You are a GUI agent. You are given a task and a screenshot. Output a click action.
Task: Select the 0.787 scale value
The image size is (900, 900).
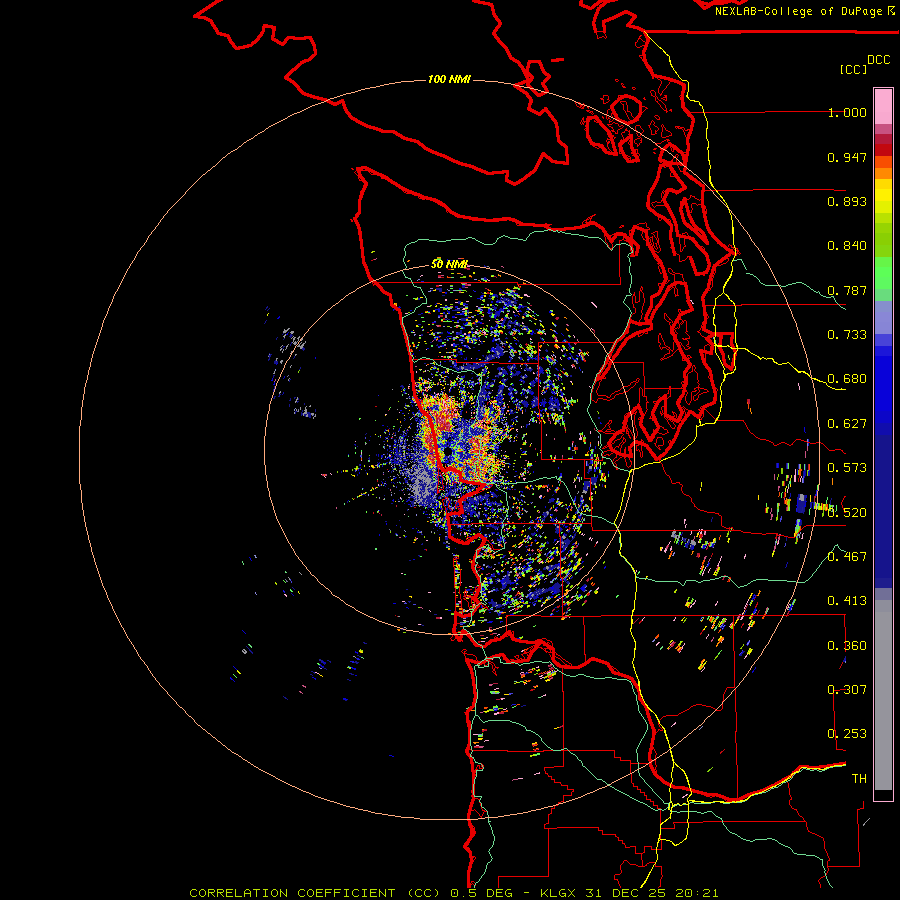[x=847, y=290]
